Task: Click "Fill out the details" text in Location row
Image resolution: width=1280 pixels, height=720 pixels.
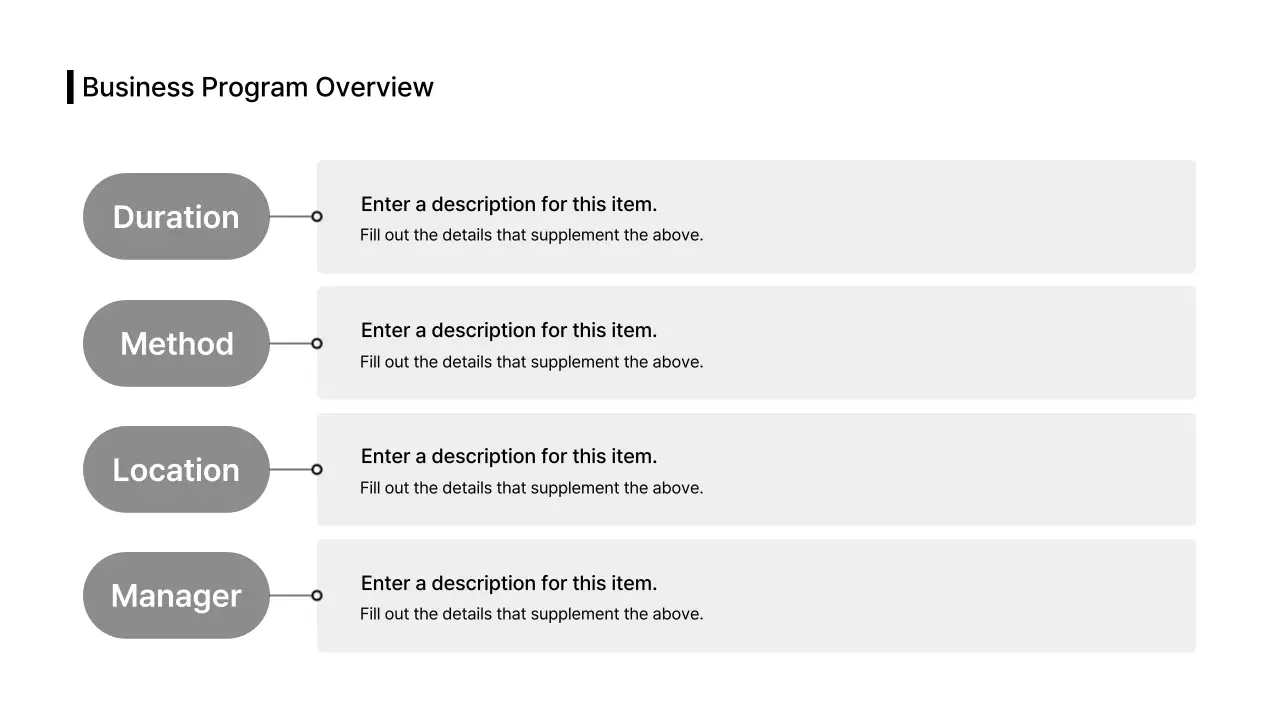Action: click(x=531, y=488)
